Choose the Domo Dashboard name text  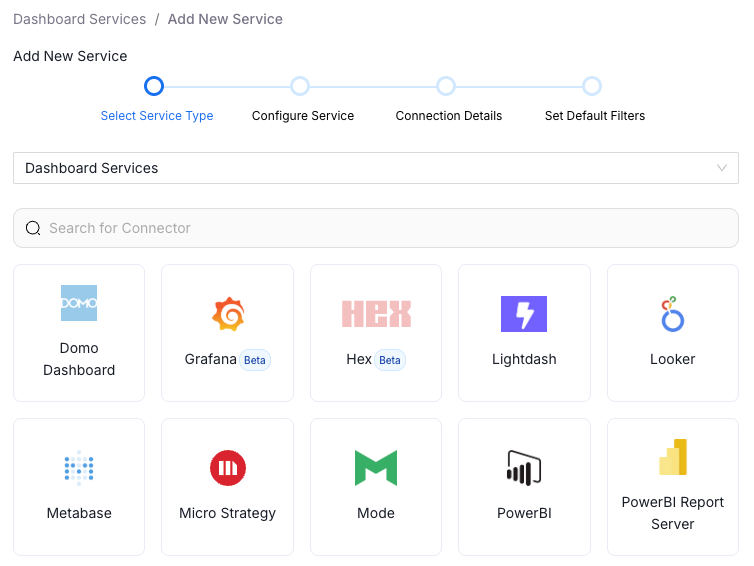coord(79,359)
